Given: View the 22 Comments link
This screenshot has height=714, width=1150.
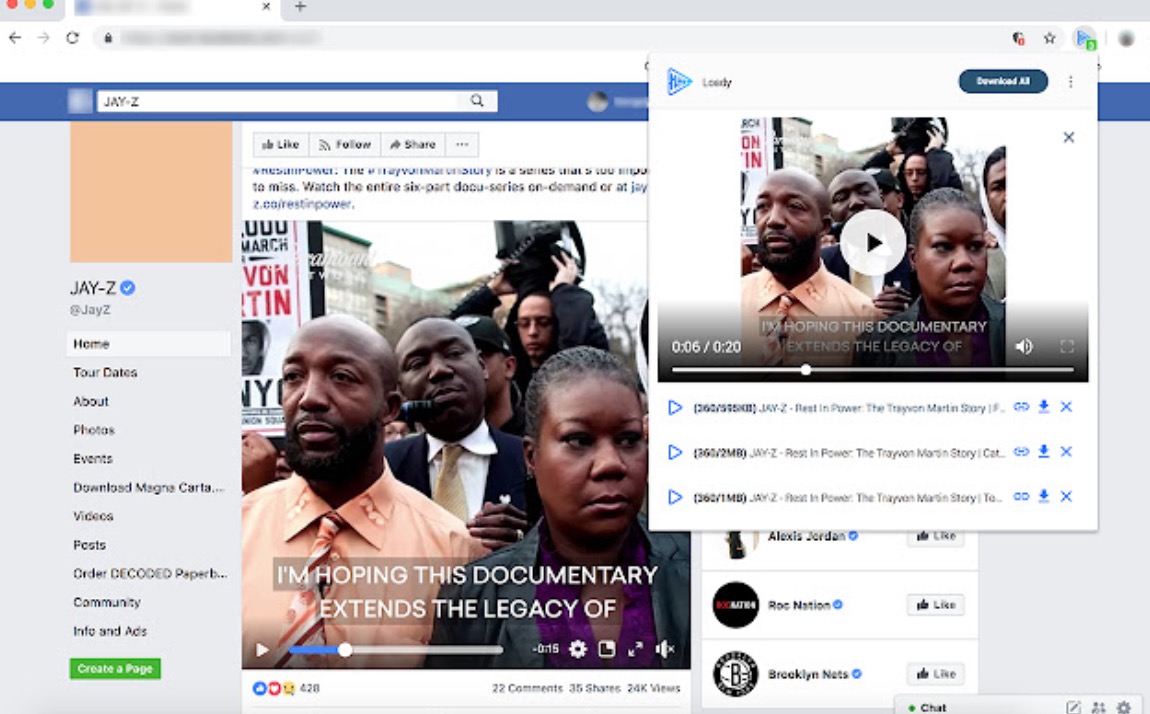Looking at the screenshot, I should 527,688.
